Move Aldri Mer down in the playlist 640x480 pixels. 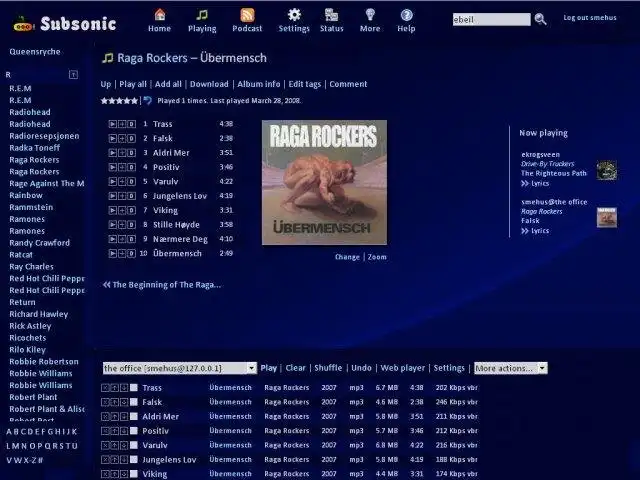point(124,416)
